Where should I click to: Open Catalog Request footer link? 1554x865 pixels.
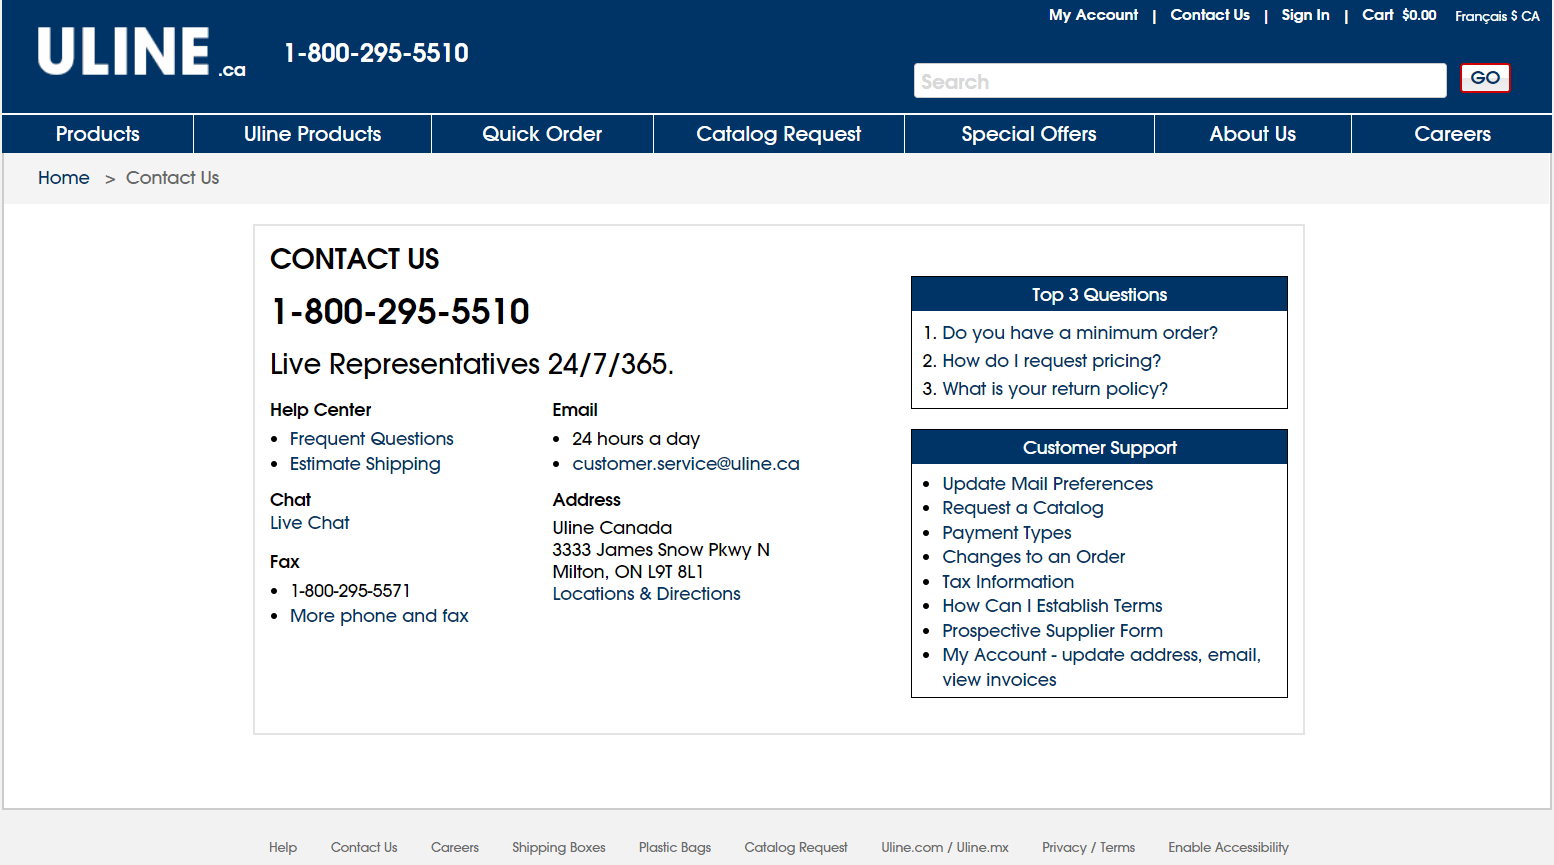point(796,847)
